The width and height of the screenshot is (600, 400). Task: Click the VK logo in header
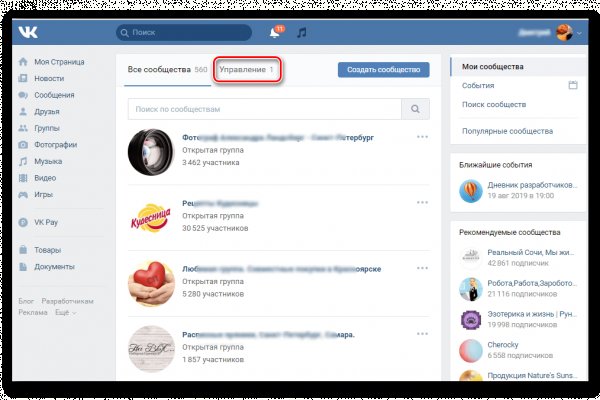point(27,32)
